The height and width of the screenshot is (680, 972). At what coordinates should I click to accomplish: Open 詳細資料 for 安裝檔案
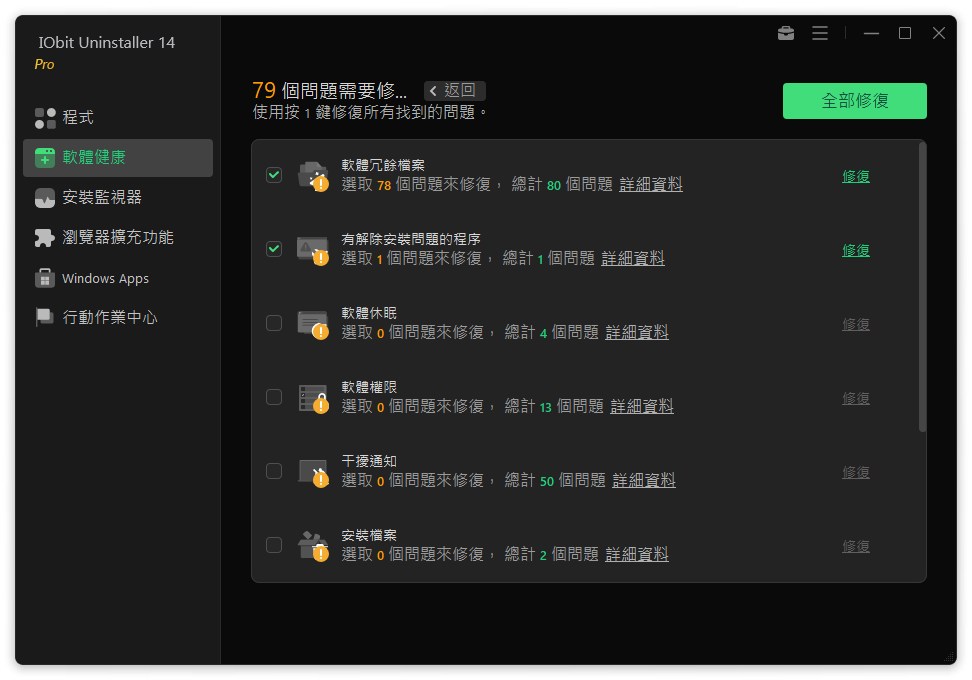pos(637,554)
